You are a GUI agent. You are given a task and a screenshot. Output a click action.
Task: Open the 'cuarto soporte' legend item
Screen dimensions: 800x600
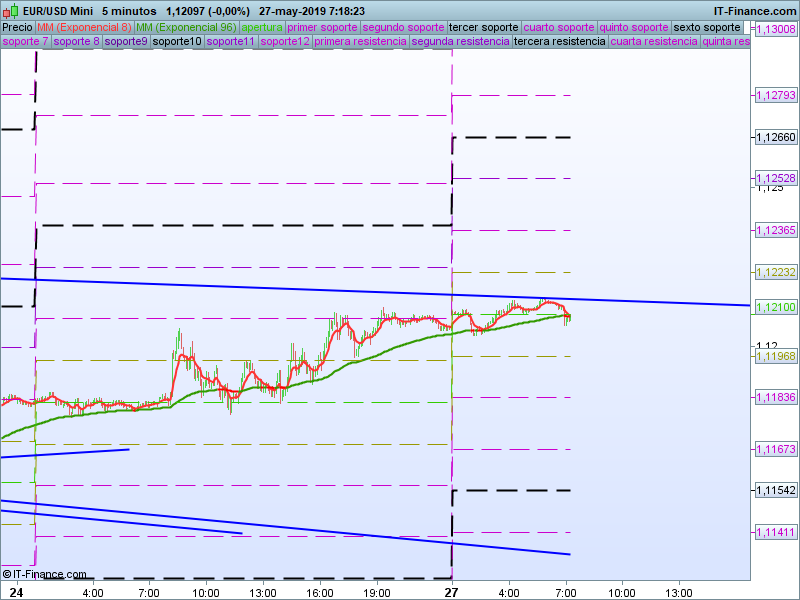coord(560,27)
